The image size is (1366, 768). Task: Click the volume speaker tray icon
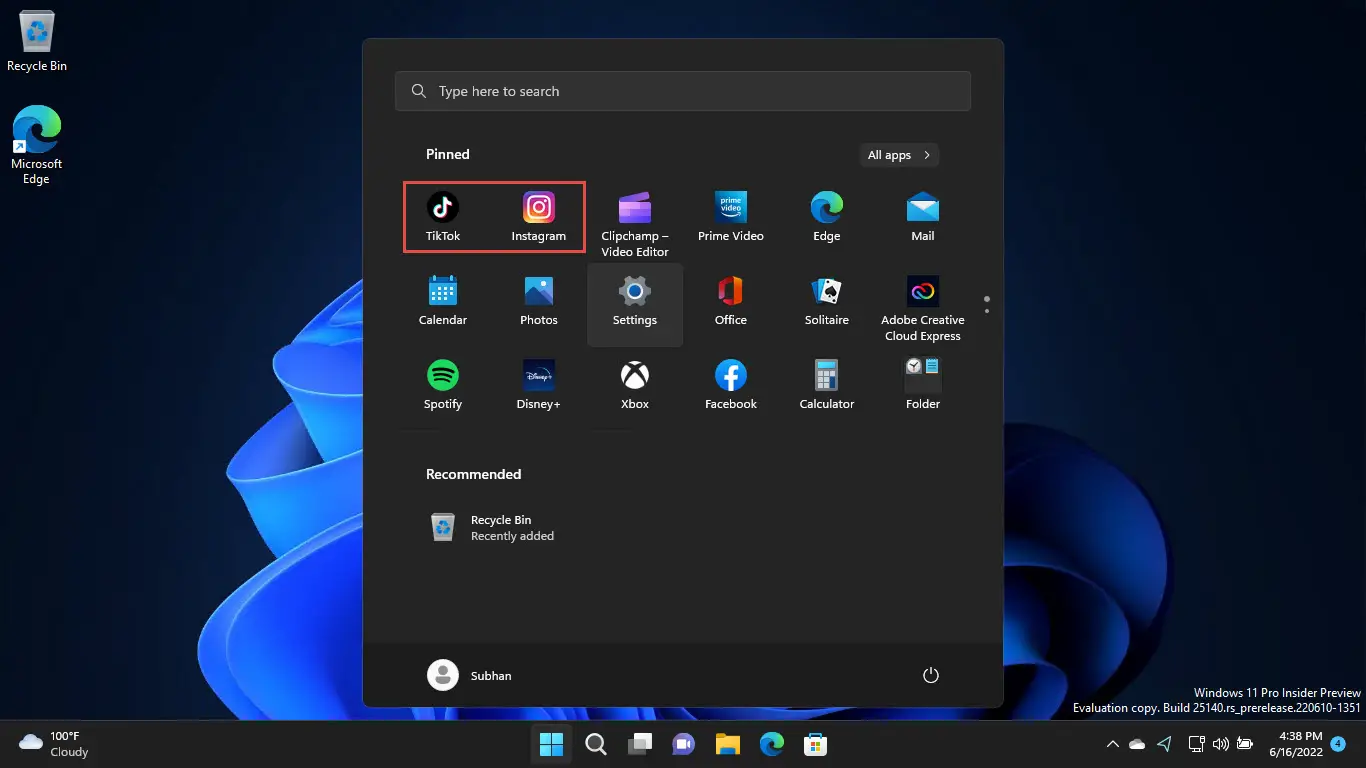pos(1220,744)
